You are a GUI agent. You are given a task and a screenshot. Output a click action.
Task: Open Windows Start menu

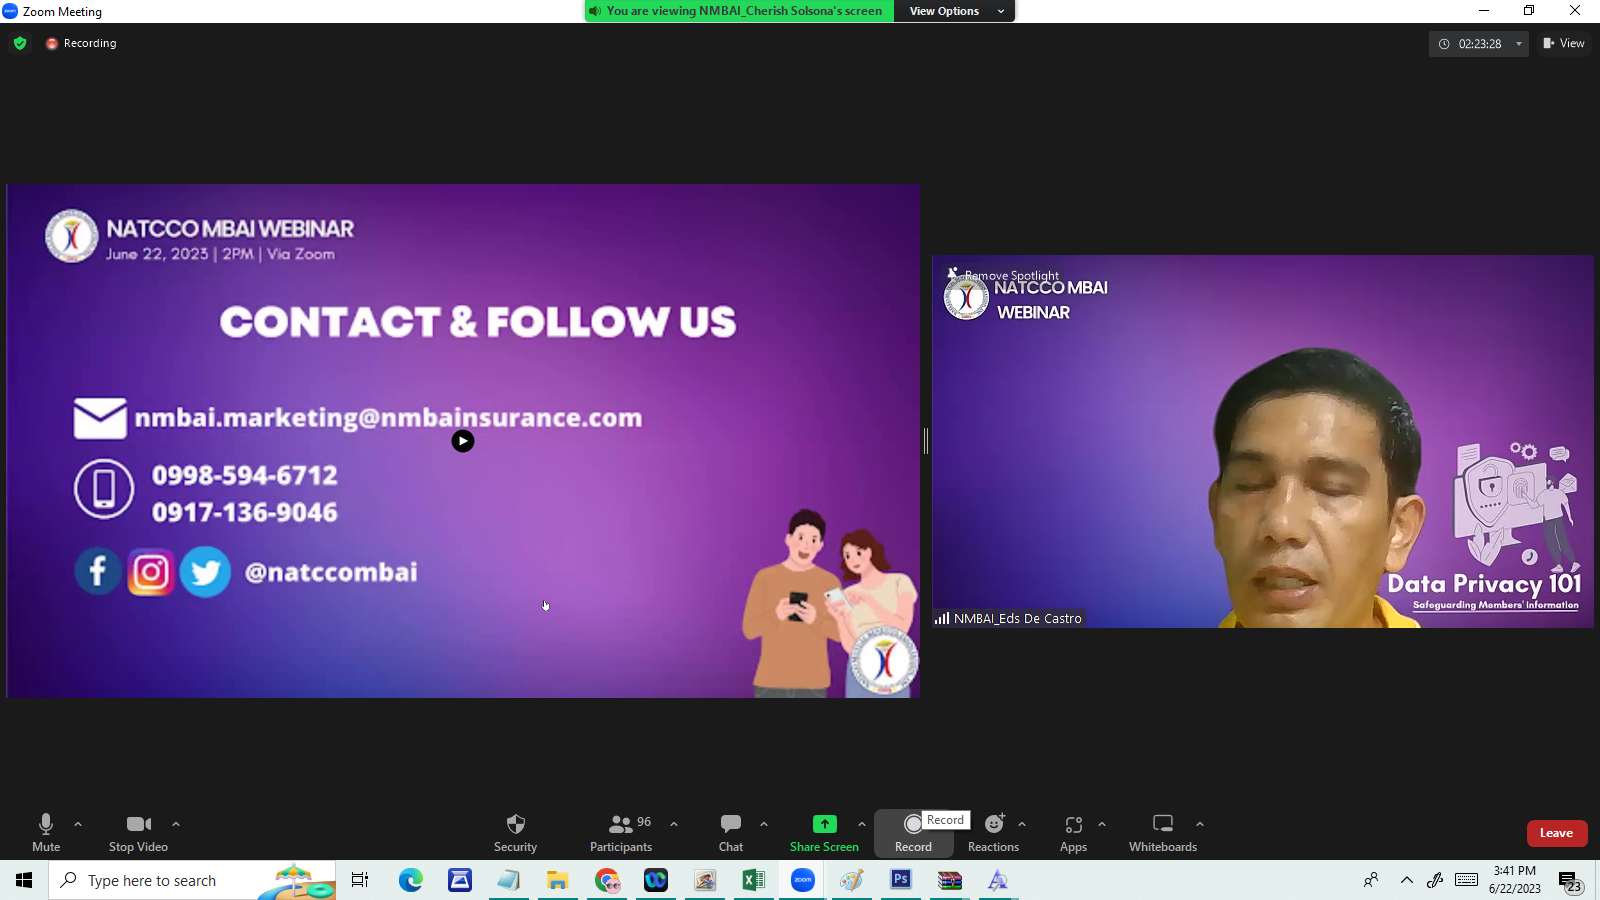click(x=24, y=880)
